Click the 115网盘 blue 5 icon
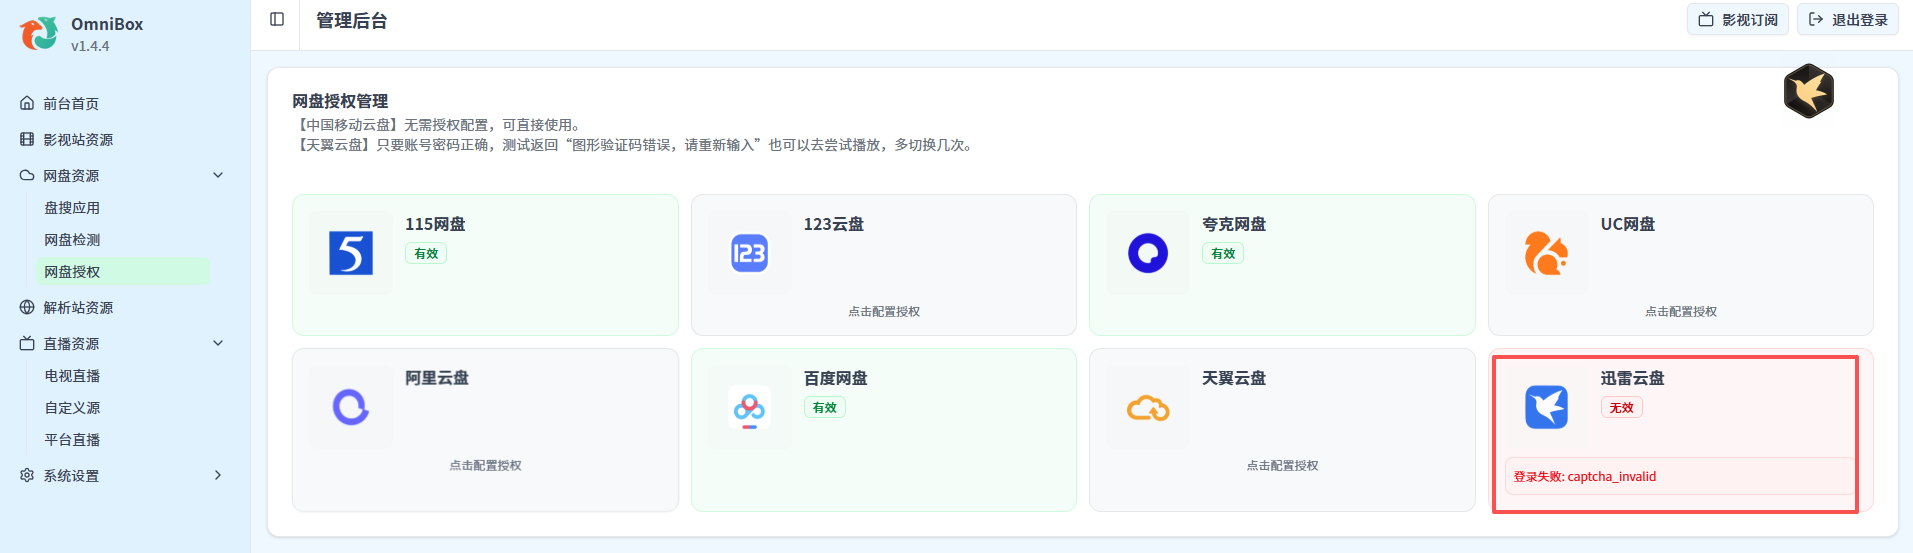Screen dimensions: 1913x553 pos(351,253)
